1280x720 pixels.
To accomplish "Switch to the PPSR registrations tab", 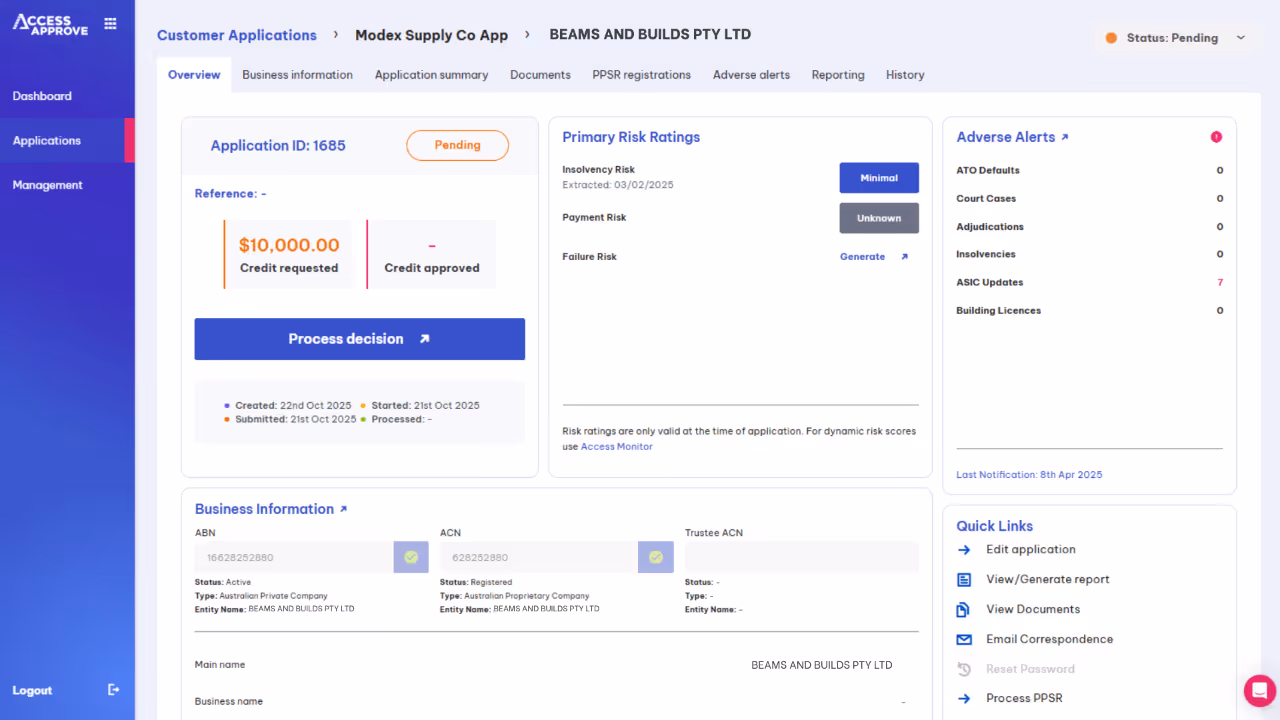I will point(641,75).
